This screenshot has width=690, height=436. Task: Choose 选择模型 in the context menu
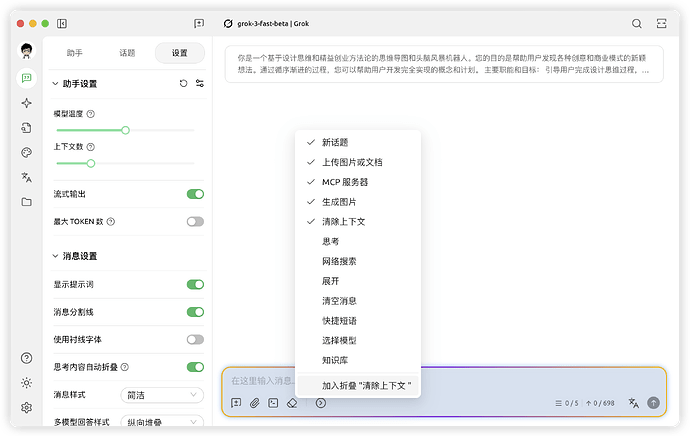pyautogui.click(x=358, y=340)
